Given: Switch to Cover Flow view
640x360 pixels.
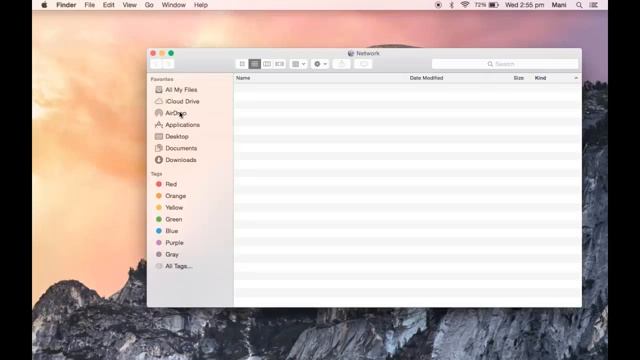Looking at the screenshot, I should (280, 64).
